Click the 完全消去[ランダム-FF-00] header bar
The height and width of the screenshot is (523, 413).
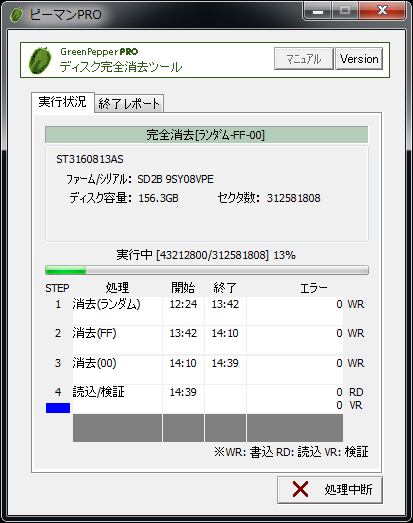click(206, 135)
